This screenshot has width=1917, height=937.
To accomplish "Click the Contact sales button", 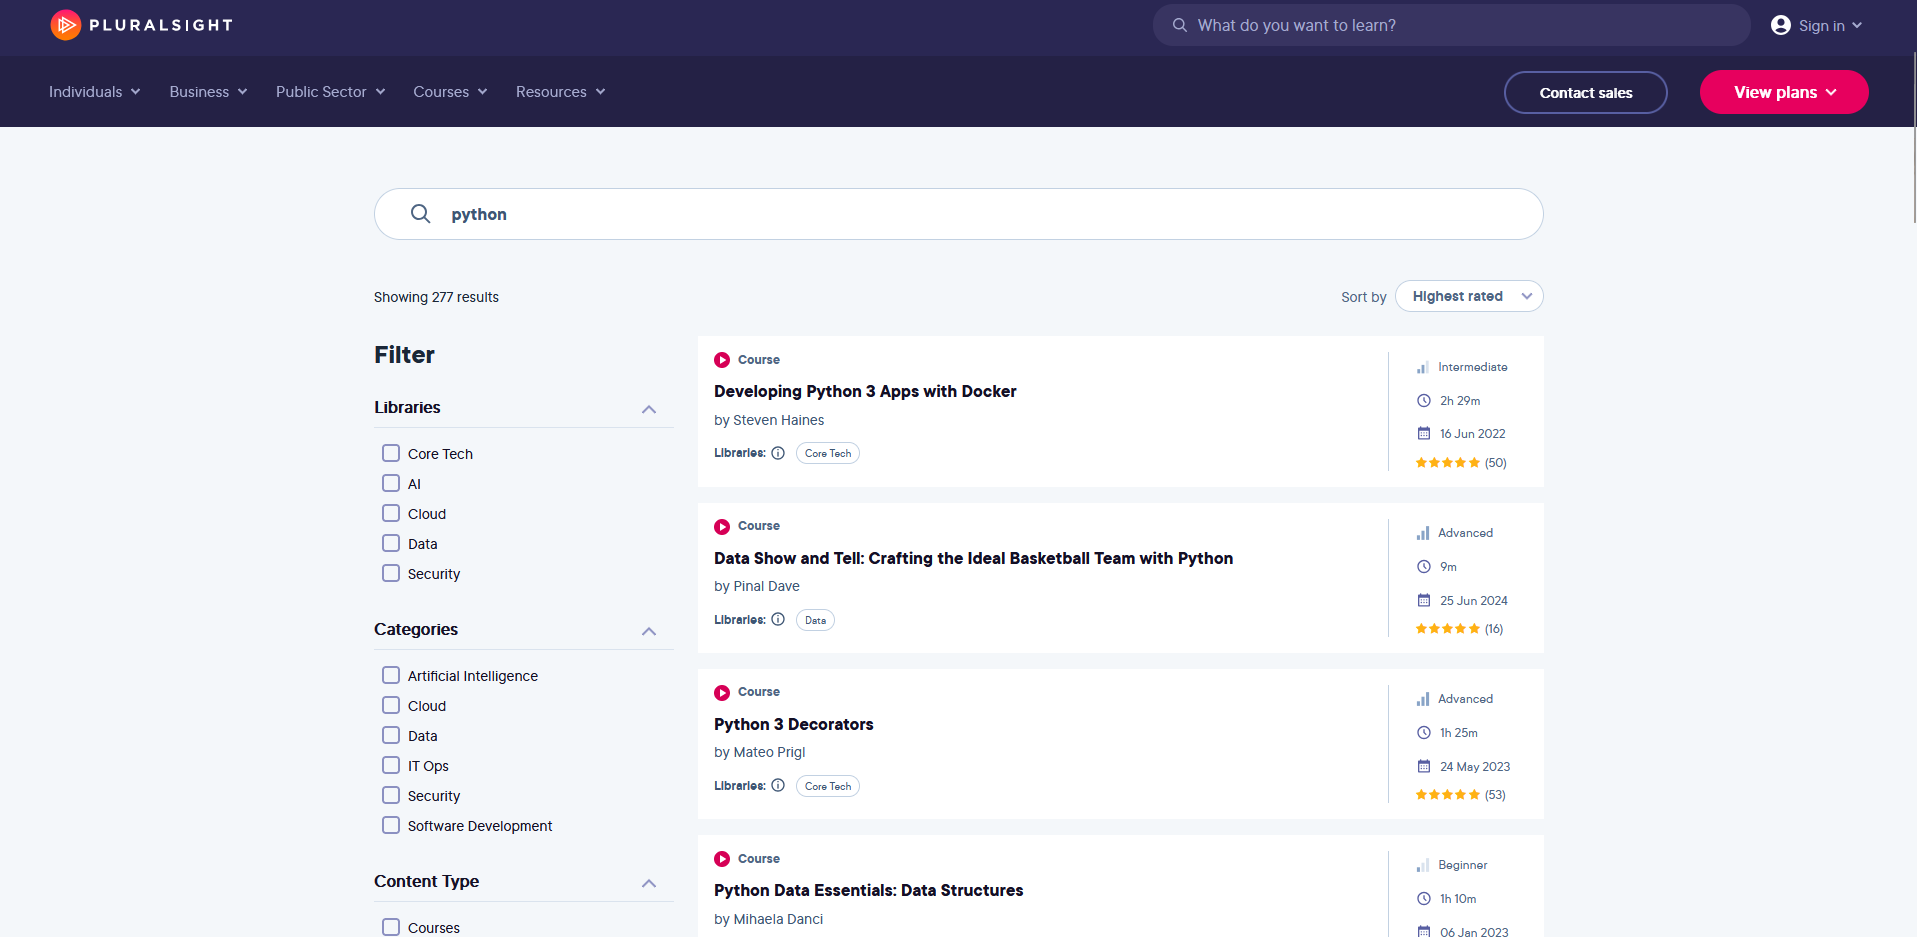I will click(1586, 92).
